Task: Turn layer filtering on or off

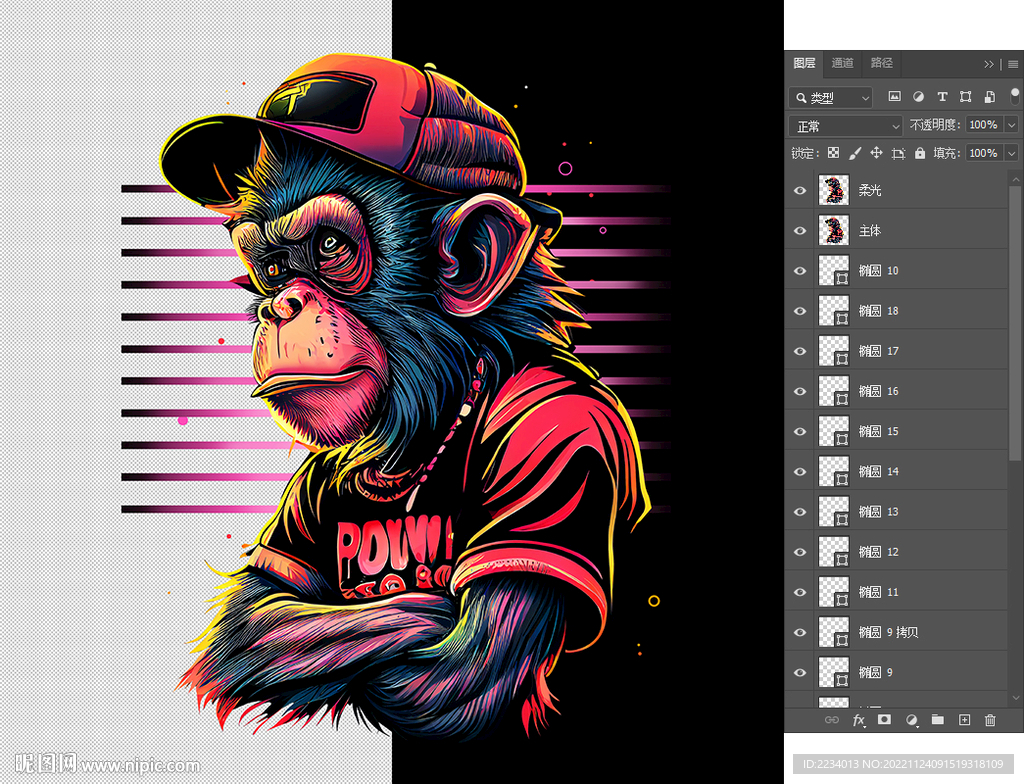Action: [x=1014, y=95]
